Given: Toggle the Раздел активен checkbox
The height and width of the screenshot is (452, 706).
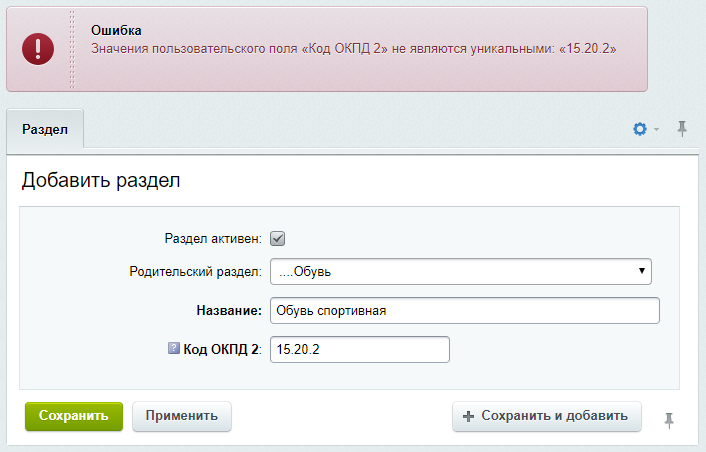Looking at the screenshot, I should click(279, 238).
